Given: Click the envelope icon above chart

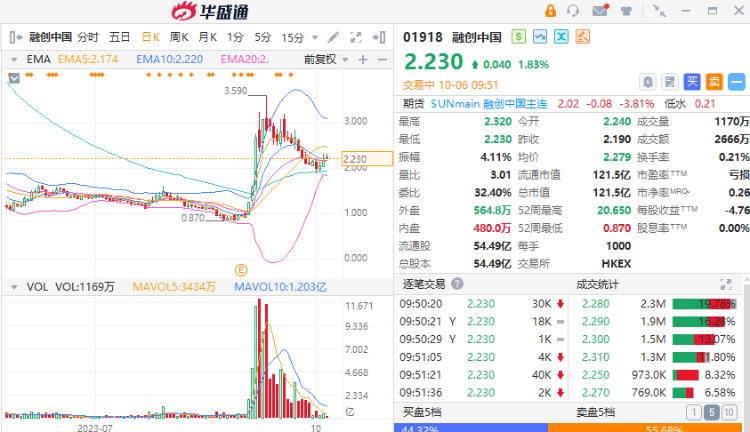Looking at the screenshot, I should coord(14,78).
